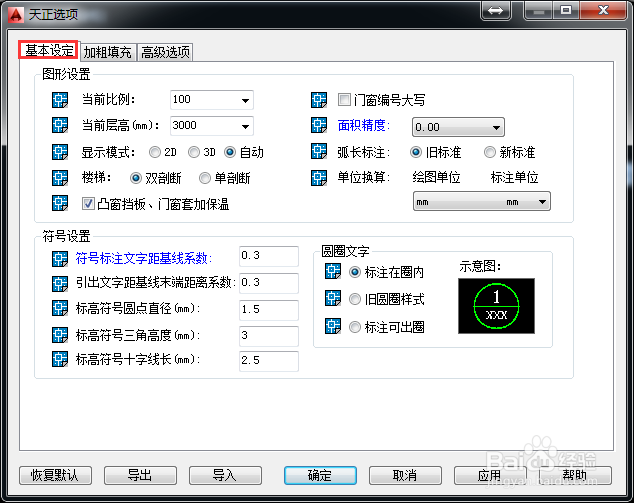Click the icon beside 引出文字距基线末端距离系数
Viewport: 634px width, 503px height.
pyautogui.click(x=60, y=283)
